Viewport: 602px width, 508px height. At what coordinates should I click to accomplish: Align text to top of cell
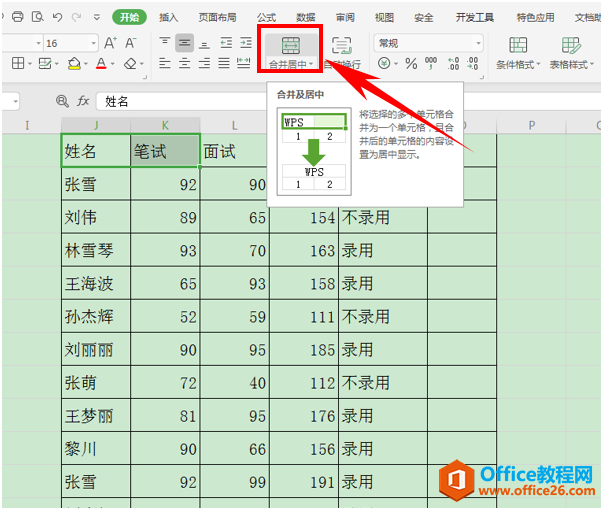(165, 43)
